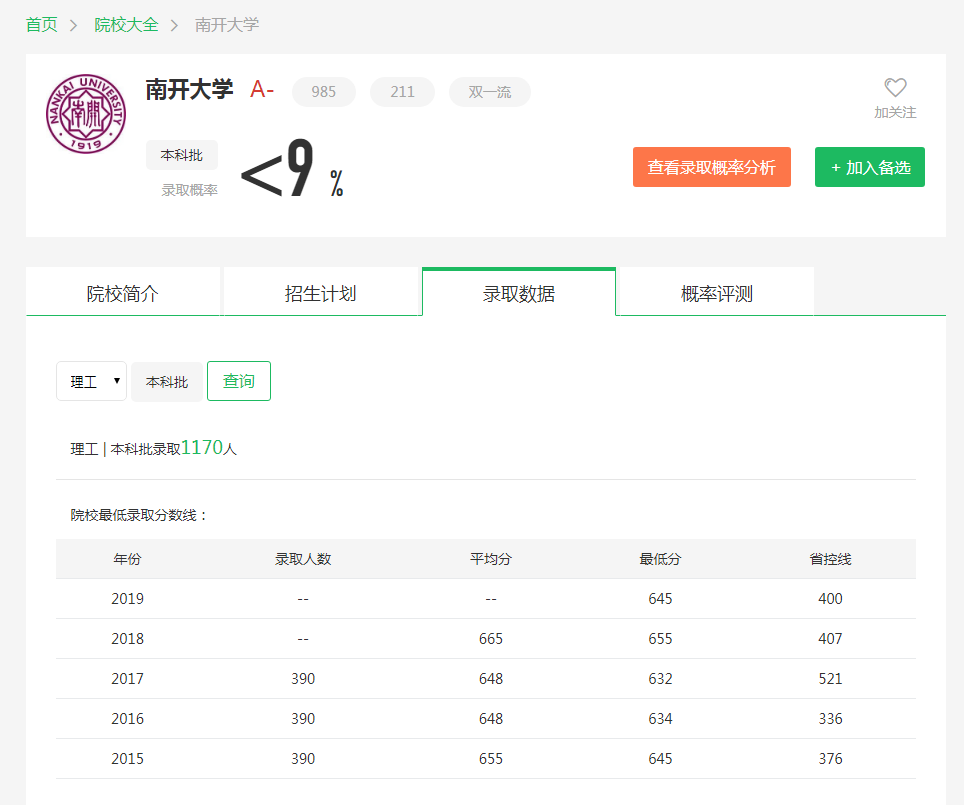Image resolution: width=964 pixels, height=805 pixels.
Task: Click the 665 average score in 2018 row
Action: (491, 638)
